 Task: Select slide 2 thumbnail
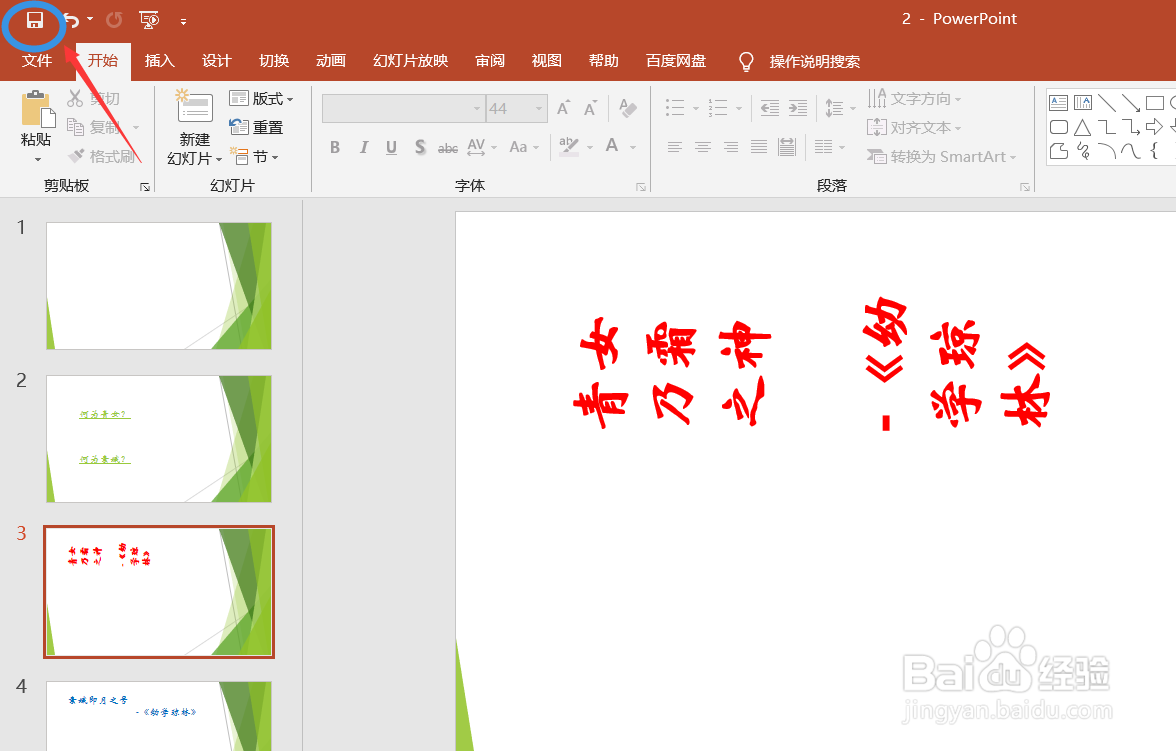pyautogui.click(x=159, y=439)
